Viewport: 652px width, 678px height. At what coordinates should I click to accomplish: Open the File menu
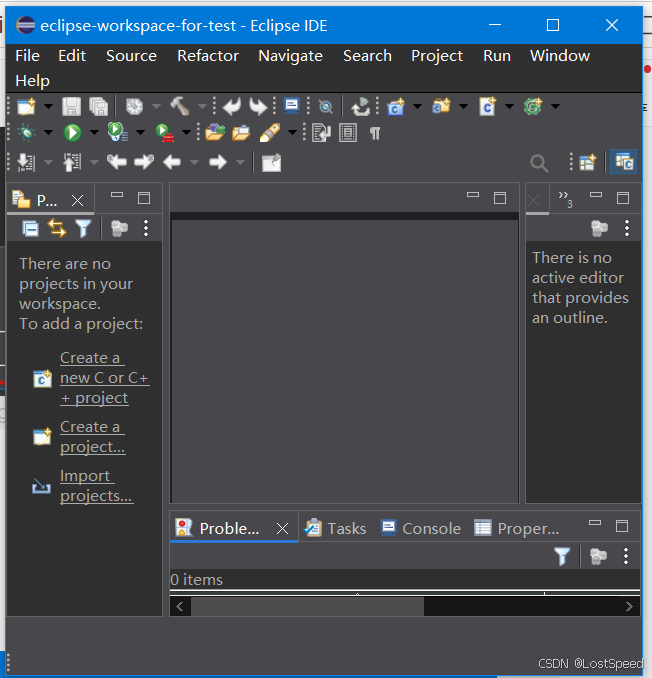28,56
